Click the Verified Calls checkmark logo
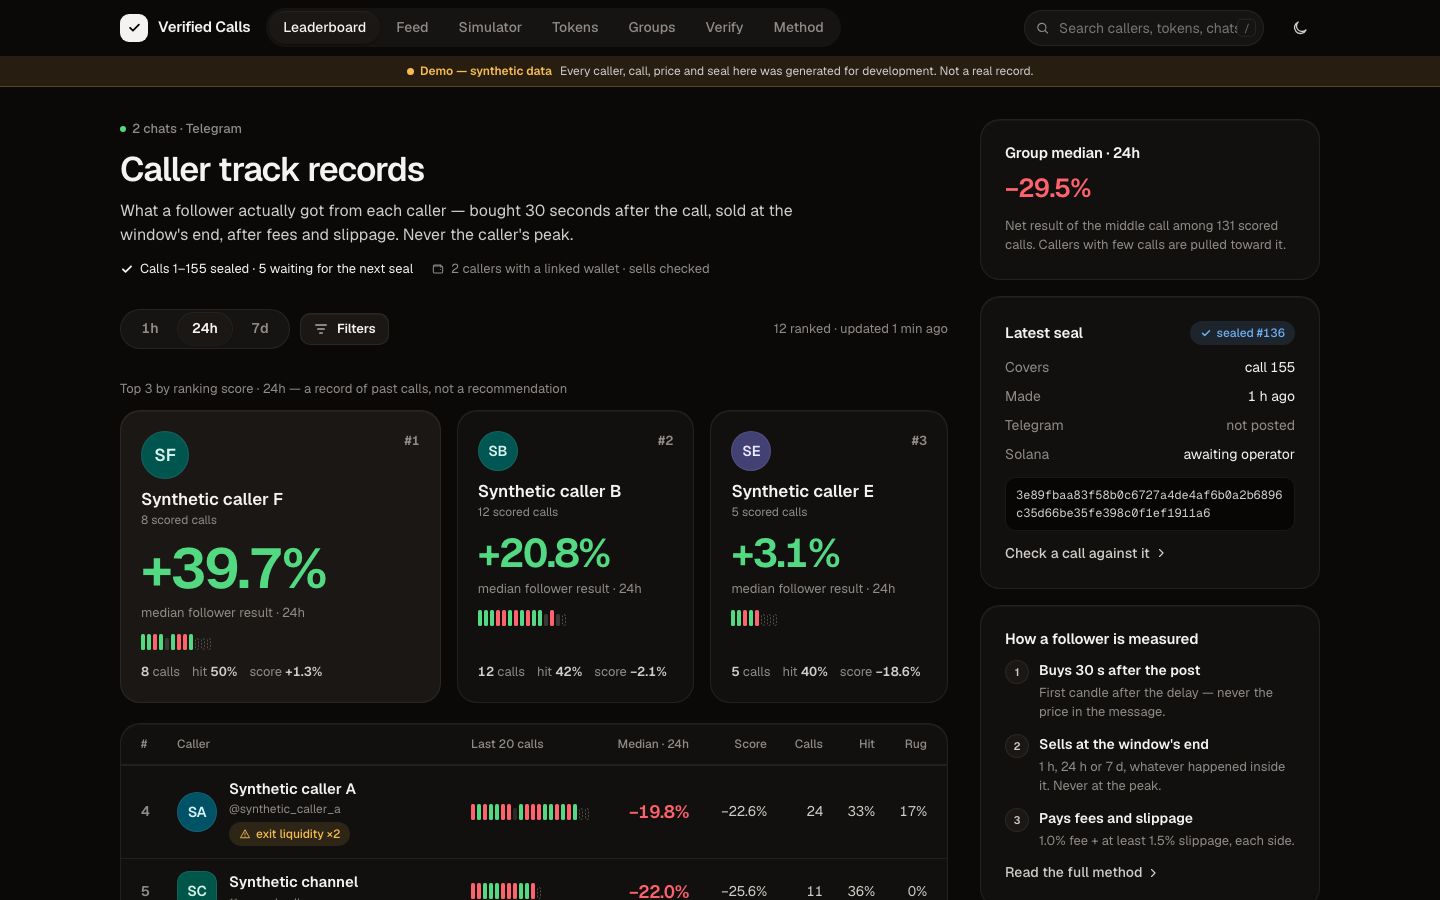 [134, 28]
